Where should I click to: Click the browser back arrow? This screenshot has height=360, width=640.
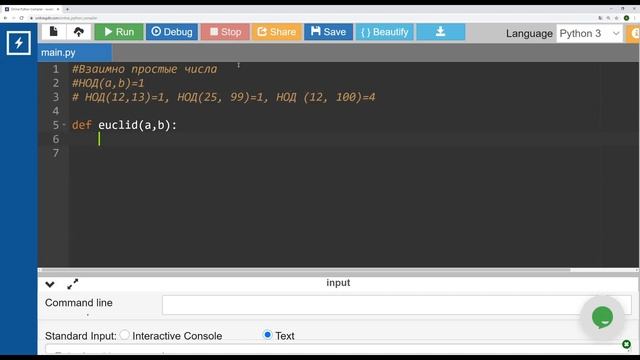pos(5,18)
